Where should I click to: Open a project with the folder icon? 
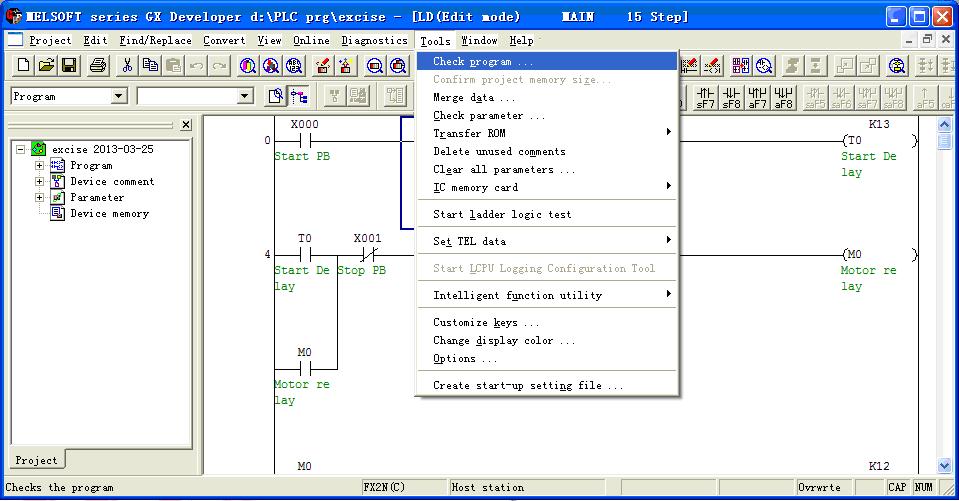point(46,66)
